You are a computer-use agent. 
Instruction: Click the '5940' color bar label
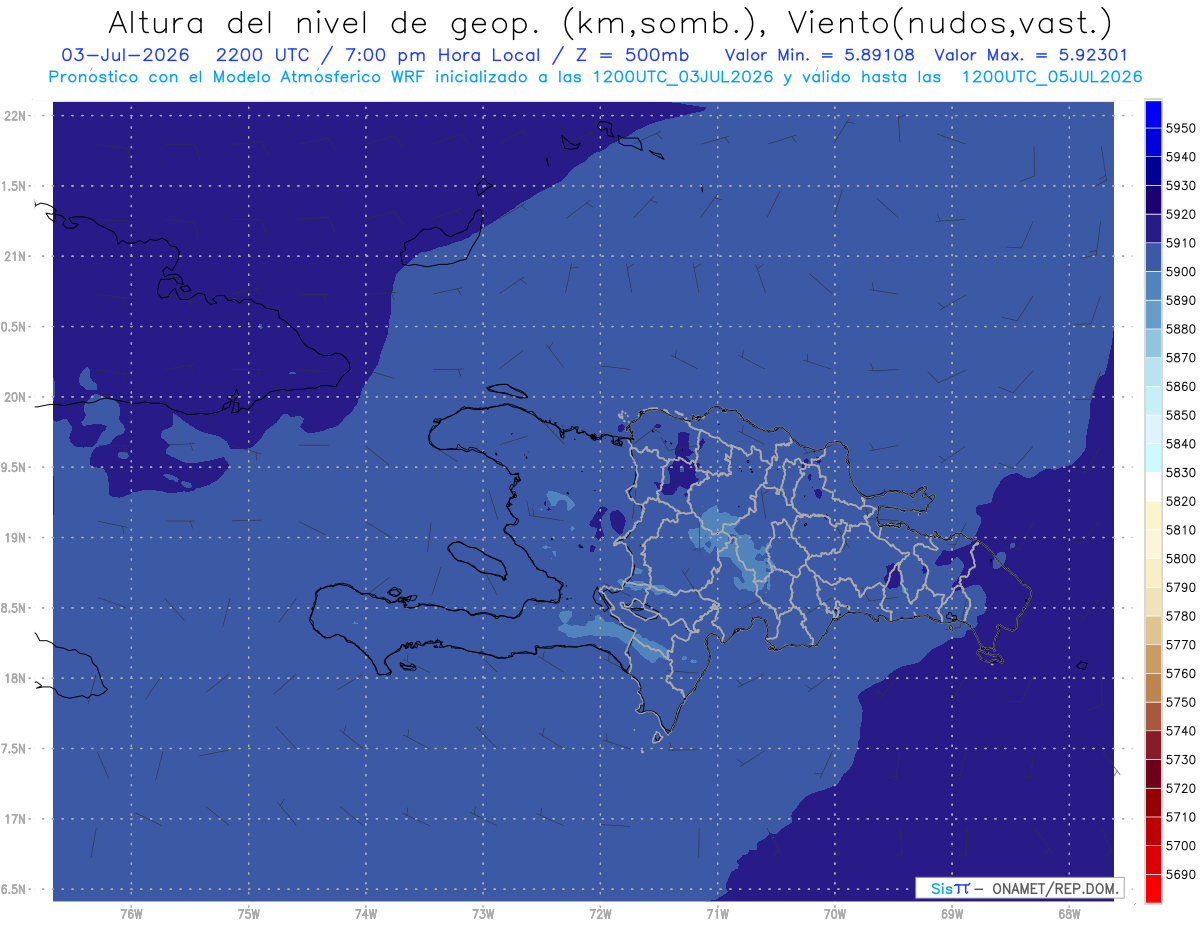(x=1181, y=157)
